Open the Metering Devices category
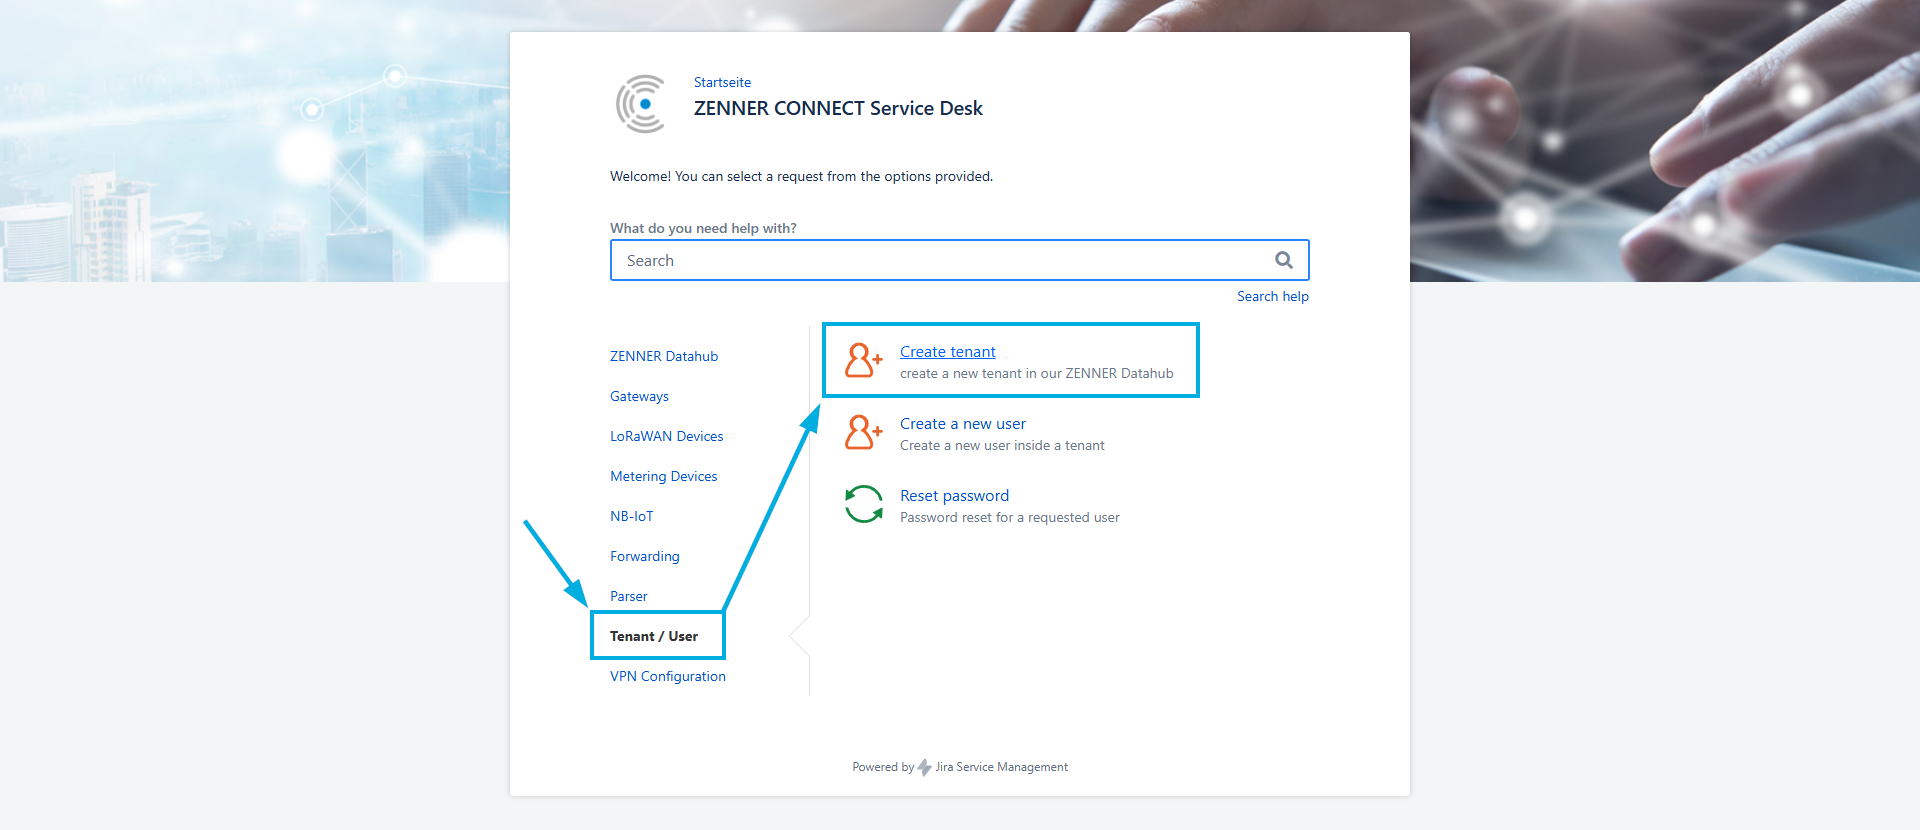This screenshot has width=1920, height=830. point(663,476)
